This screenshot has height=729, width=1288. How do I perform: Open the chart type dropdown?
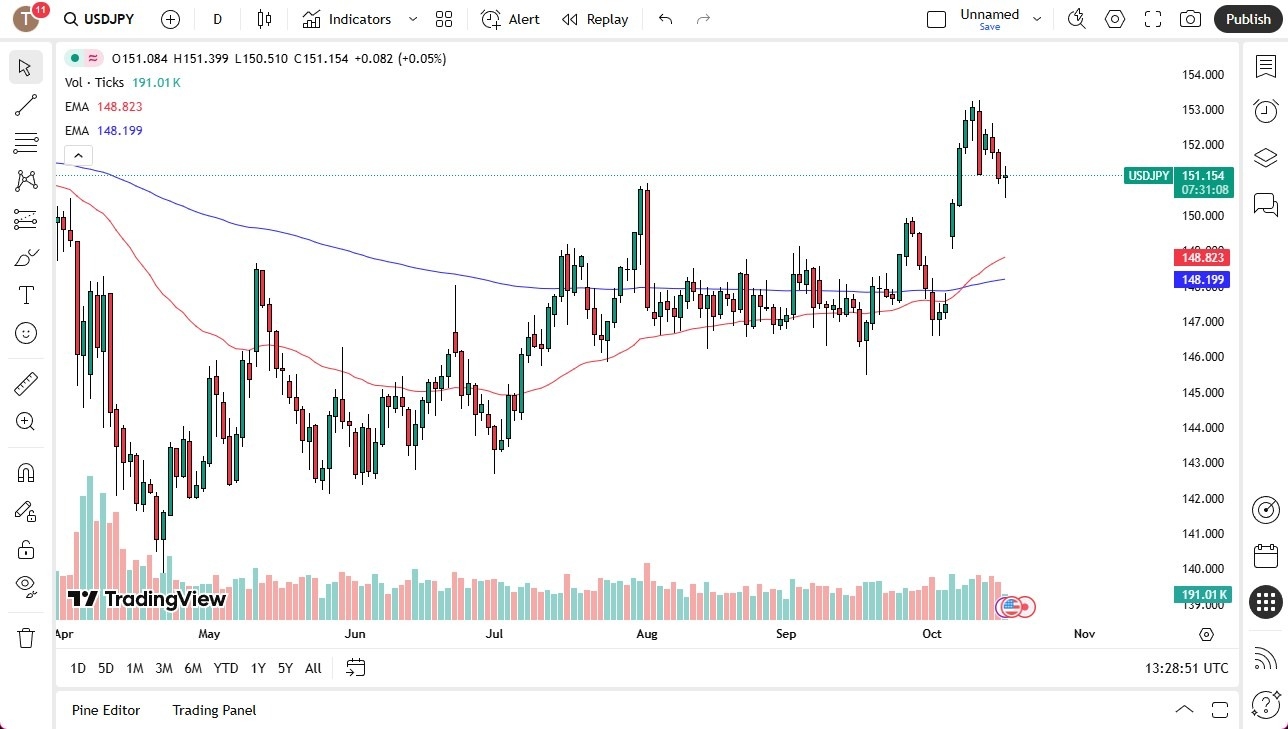pos(263,19)
